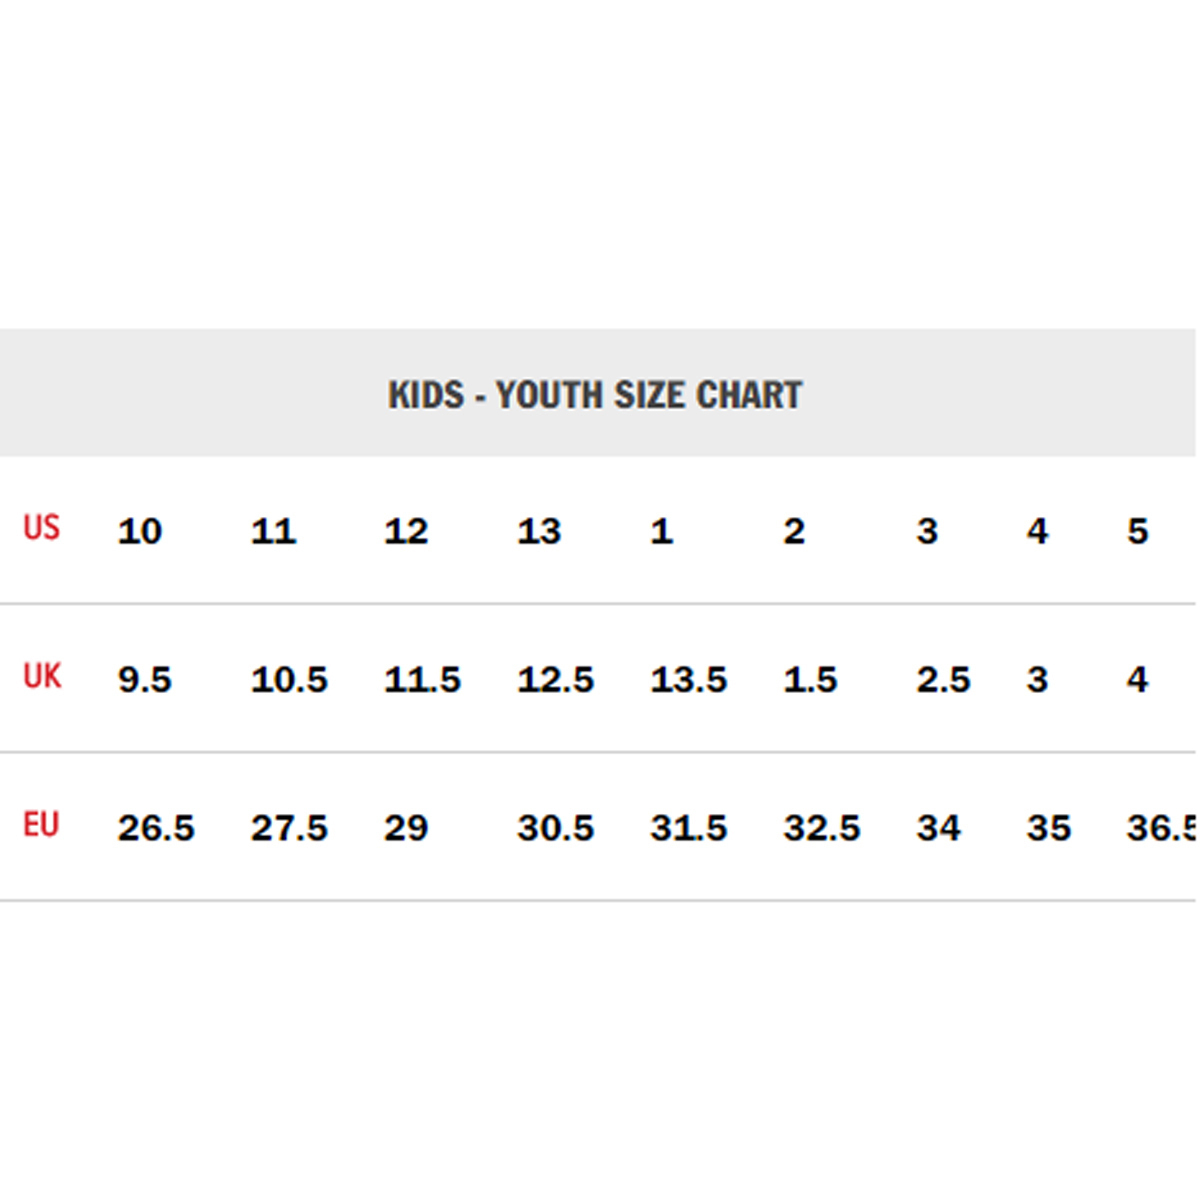Click the red US row label

tap(42, 528)
